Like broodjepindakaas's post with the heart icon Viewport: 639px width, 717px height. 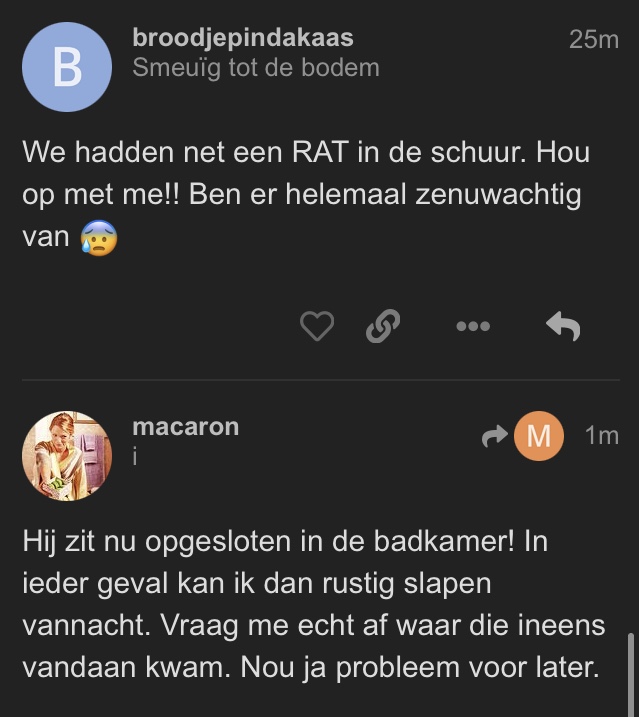(x=317, y=326)
